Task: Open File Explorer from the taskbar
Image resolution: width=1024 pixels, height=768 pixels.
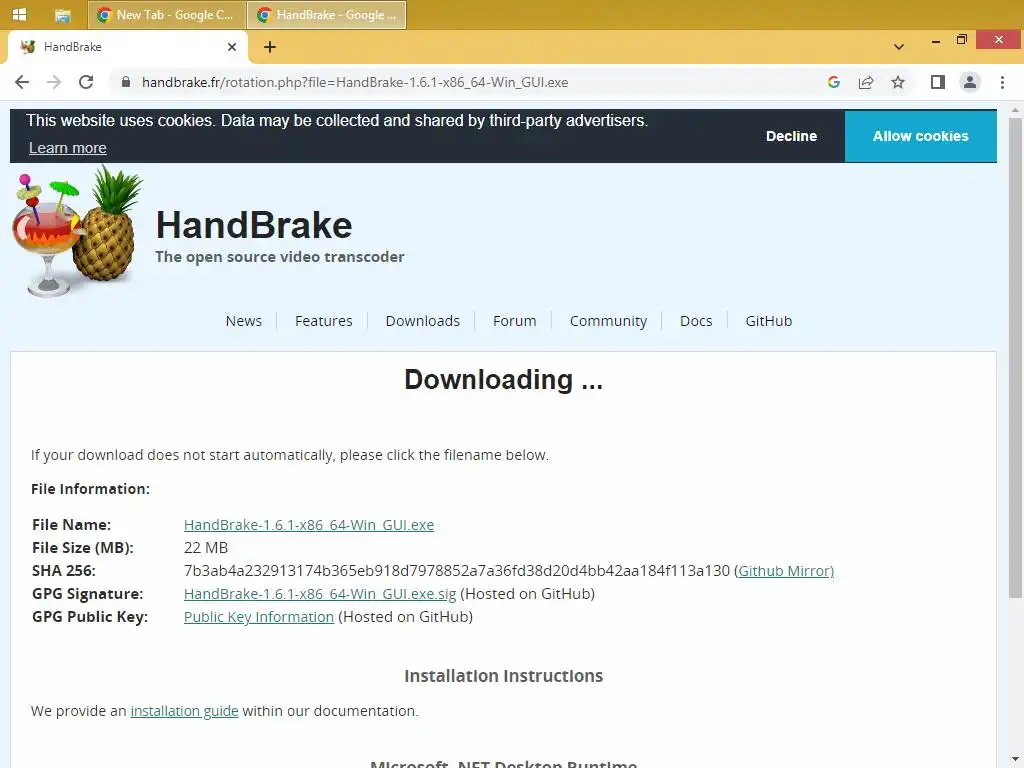Action: coord(63,15)
